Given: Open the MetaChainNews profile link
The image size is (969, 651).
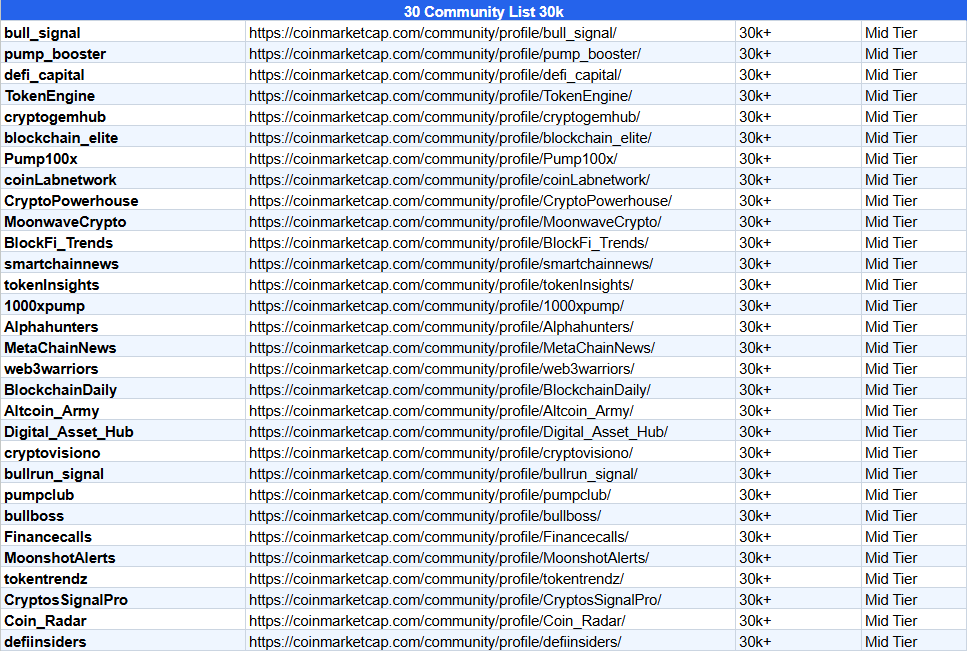Looking at the screenshot, I should [452, 348].
